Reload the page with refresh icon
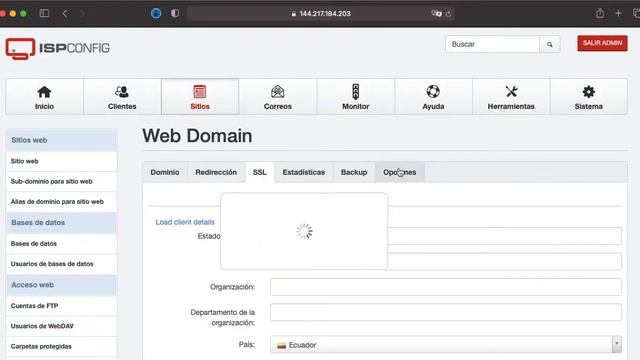The image size is (640, 360). click(x=448, y=14)
